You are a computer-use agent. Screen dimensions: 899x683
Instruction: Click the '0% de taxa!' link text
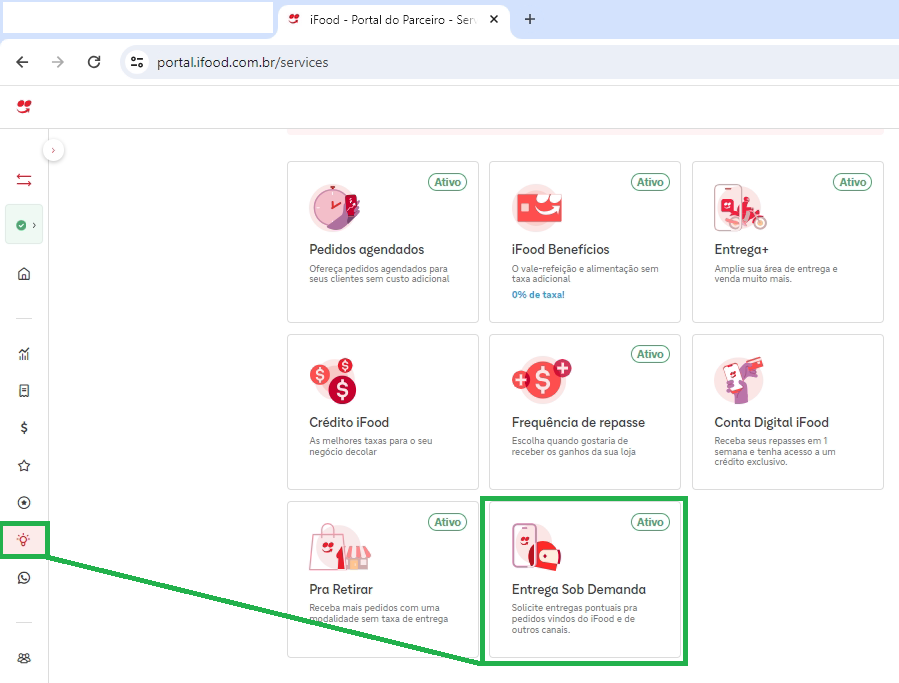coord(538,294)
